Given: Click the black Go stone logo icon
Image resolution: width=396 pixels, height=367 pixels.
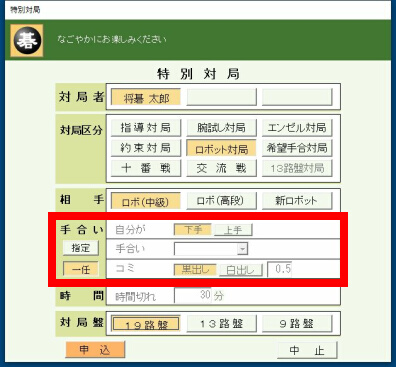Looking at the screenshot, I should 27,40.
